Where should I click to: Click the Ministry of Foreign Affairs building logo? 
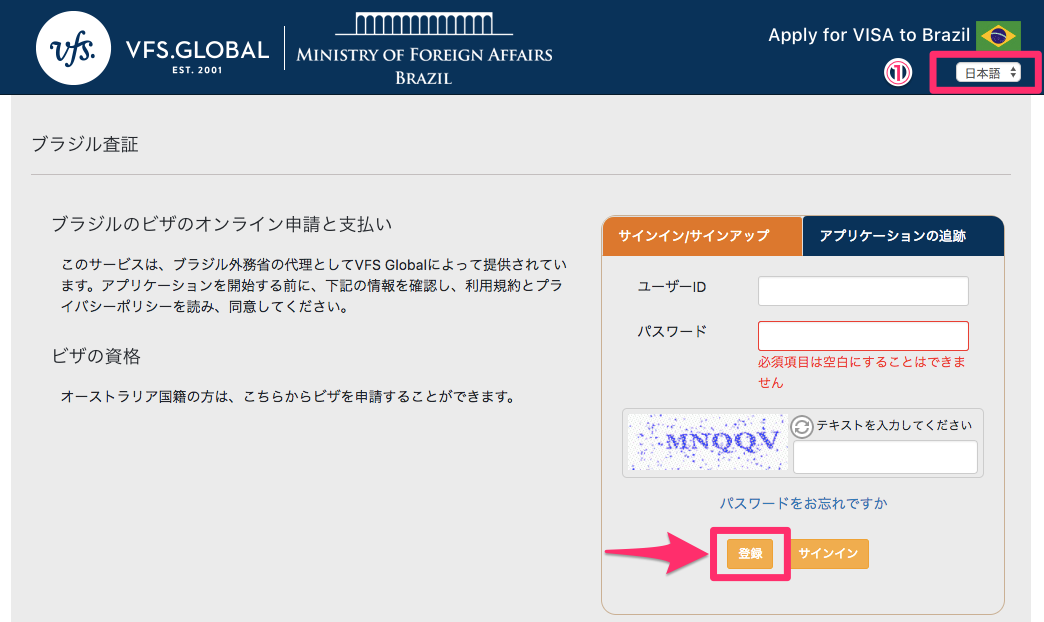coord(424,24)
